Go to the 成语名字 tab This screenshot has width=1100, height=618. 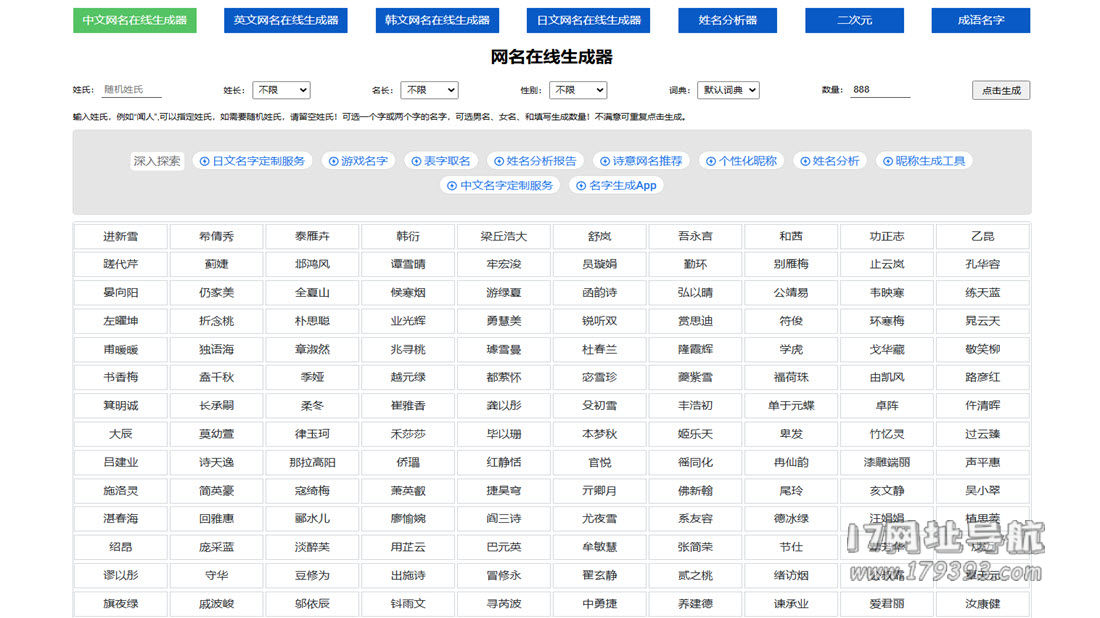980,20
